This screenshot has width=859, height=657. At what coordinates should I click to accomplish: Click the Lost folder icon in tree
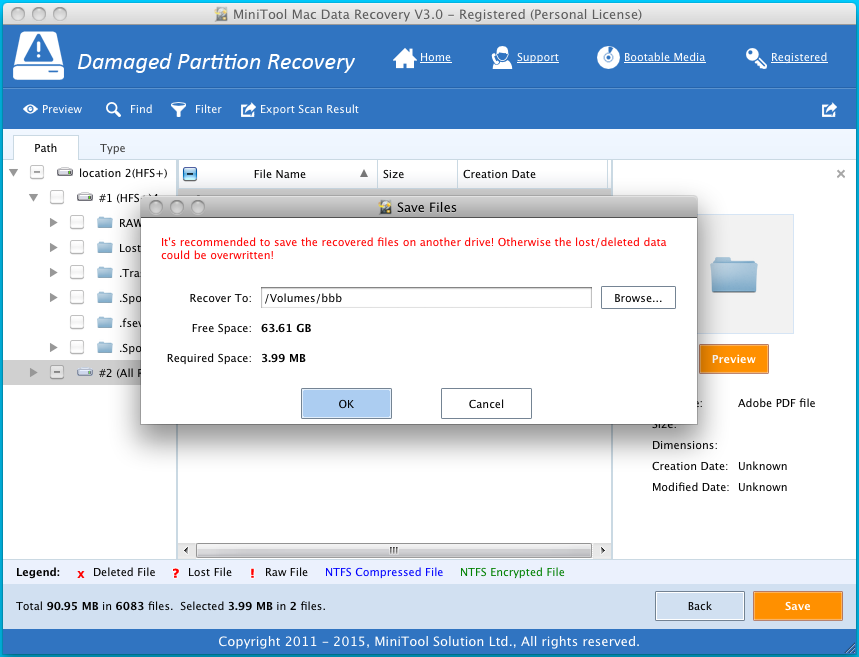pyautogui.click(x=105, y=247)
